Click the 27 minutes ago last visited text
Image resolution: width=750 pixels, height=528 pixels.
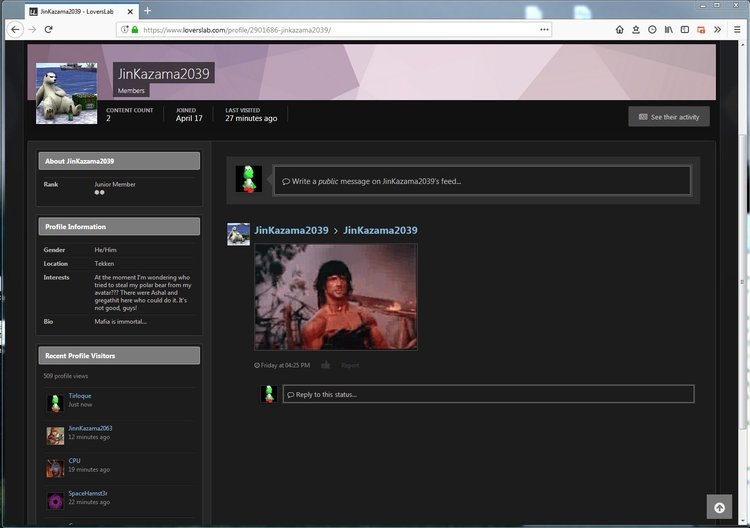pos(251,118)
